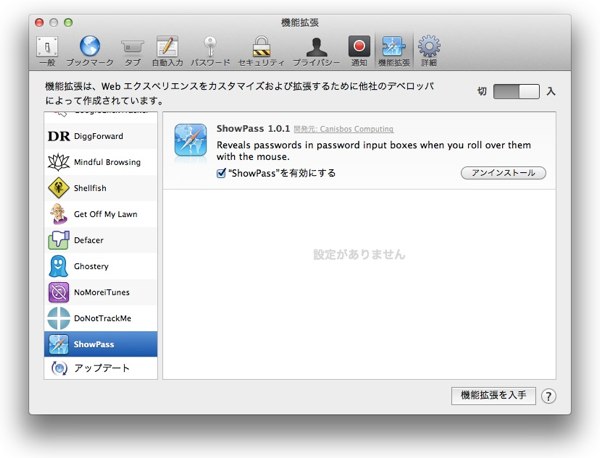Click the Defacer label text
Screen dimensions: 600x458
coord(88,240)
